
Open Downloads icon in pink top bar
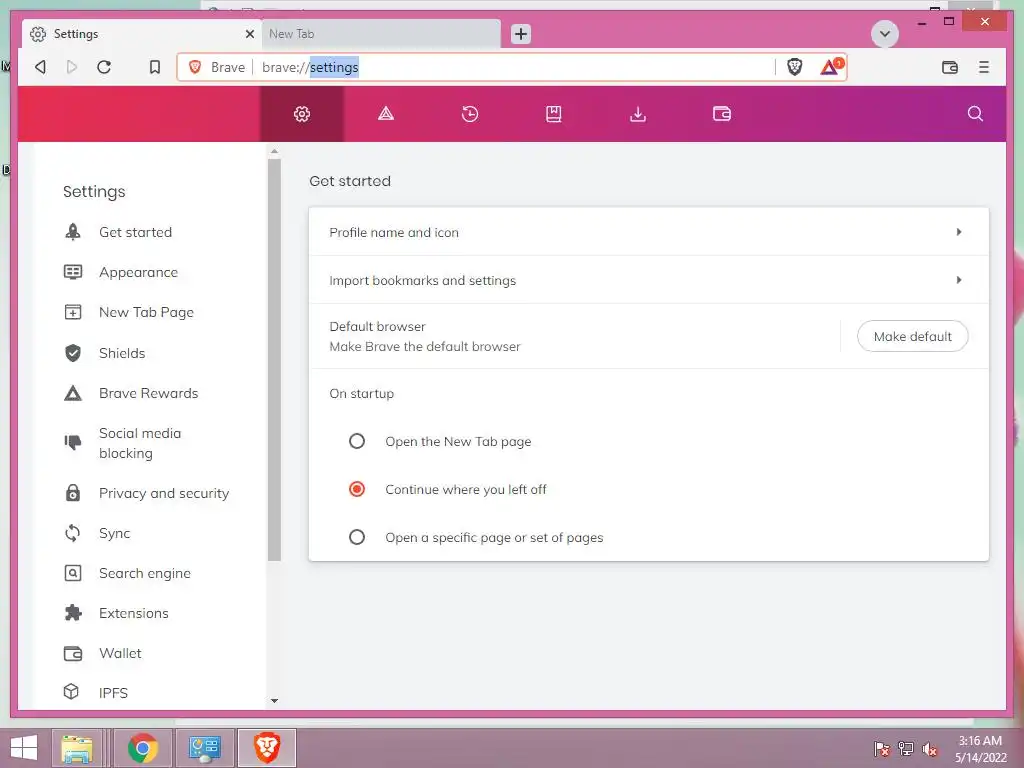pyautogui.click(x=637, y=114)
